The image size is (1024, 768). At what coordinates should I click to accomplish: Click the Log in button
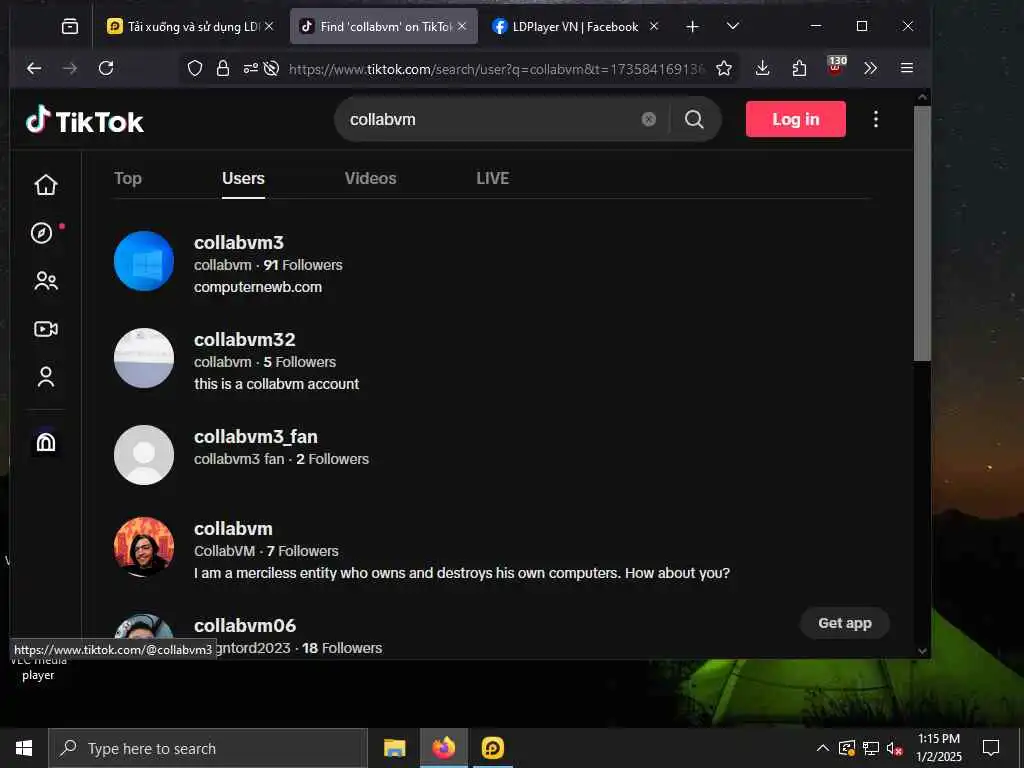pyautogui.click(x=795, y=119)
